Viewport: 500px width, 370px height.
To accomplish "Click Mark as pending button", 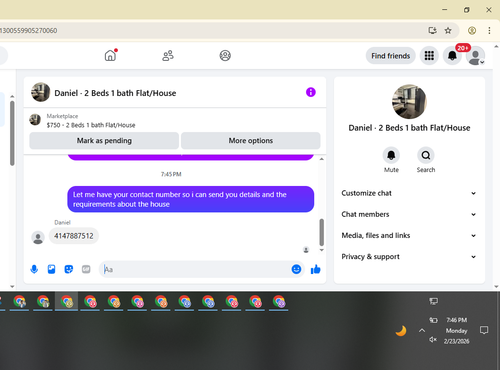I will tap(104, 141).
